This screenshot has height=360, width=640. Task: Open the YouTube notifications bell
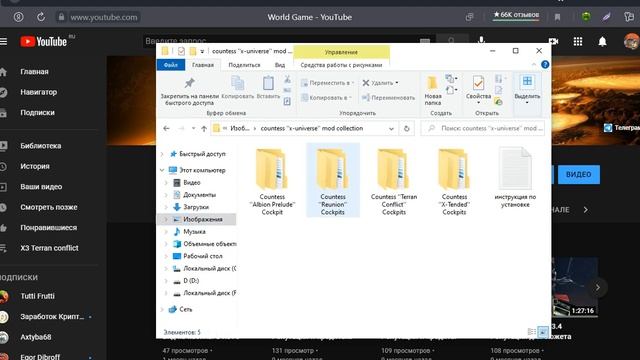tap(602, 42)
